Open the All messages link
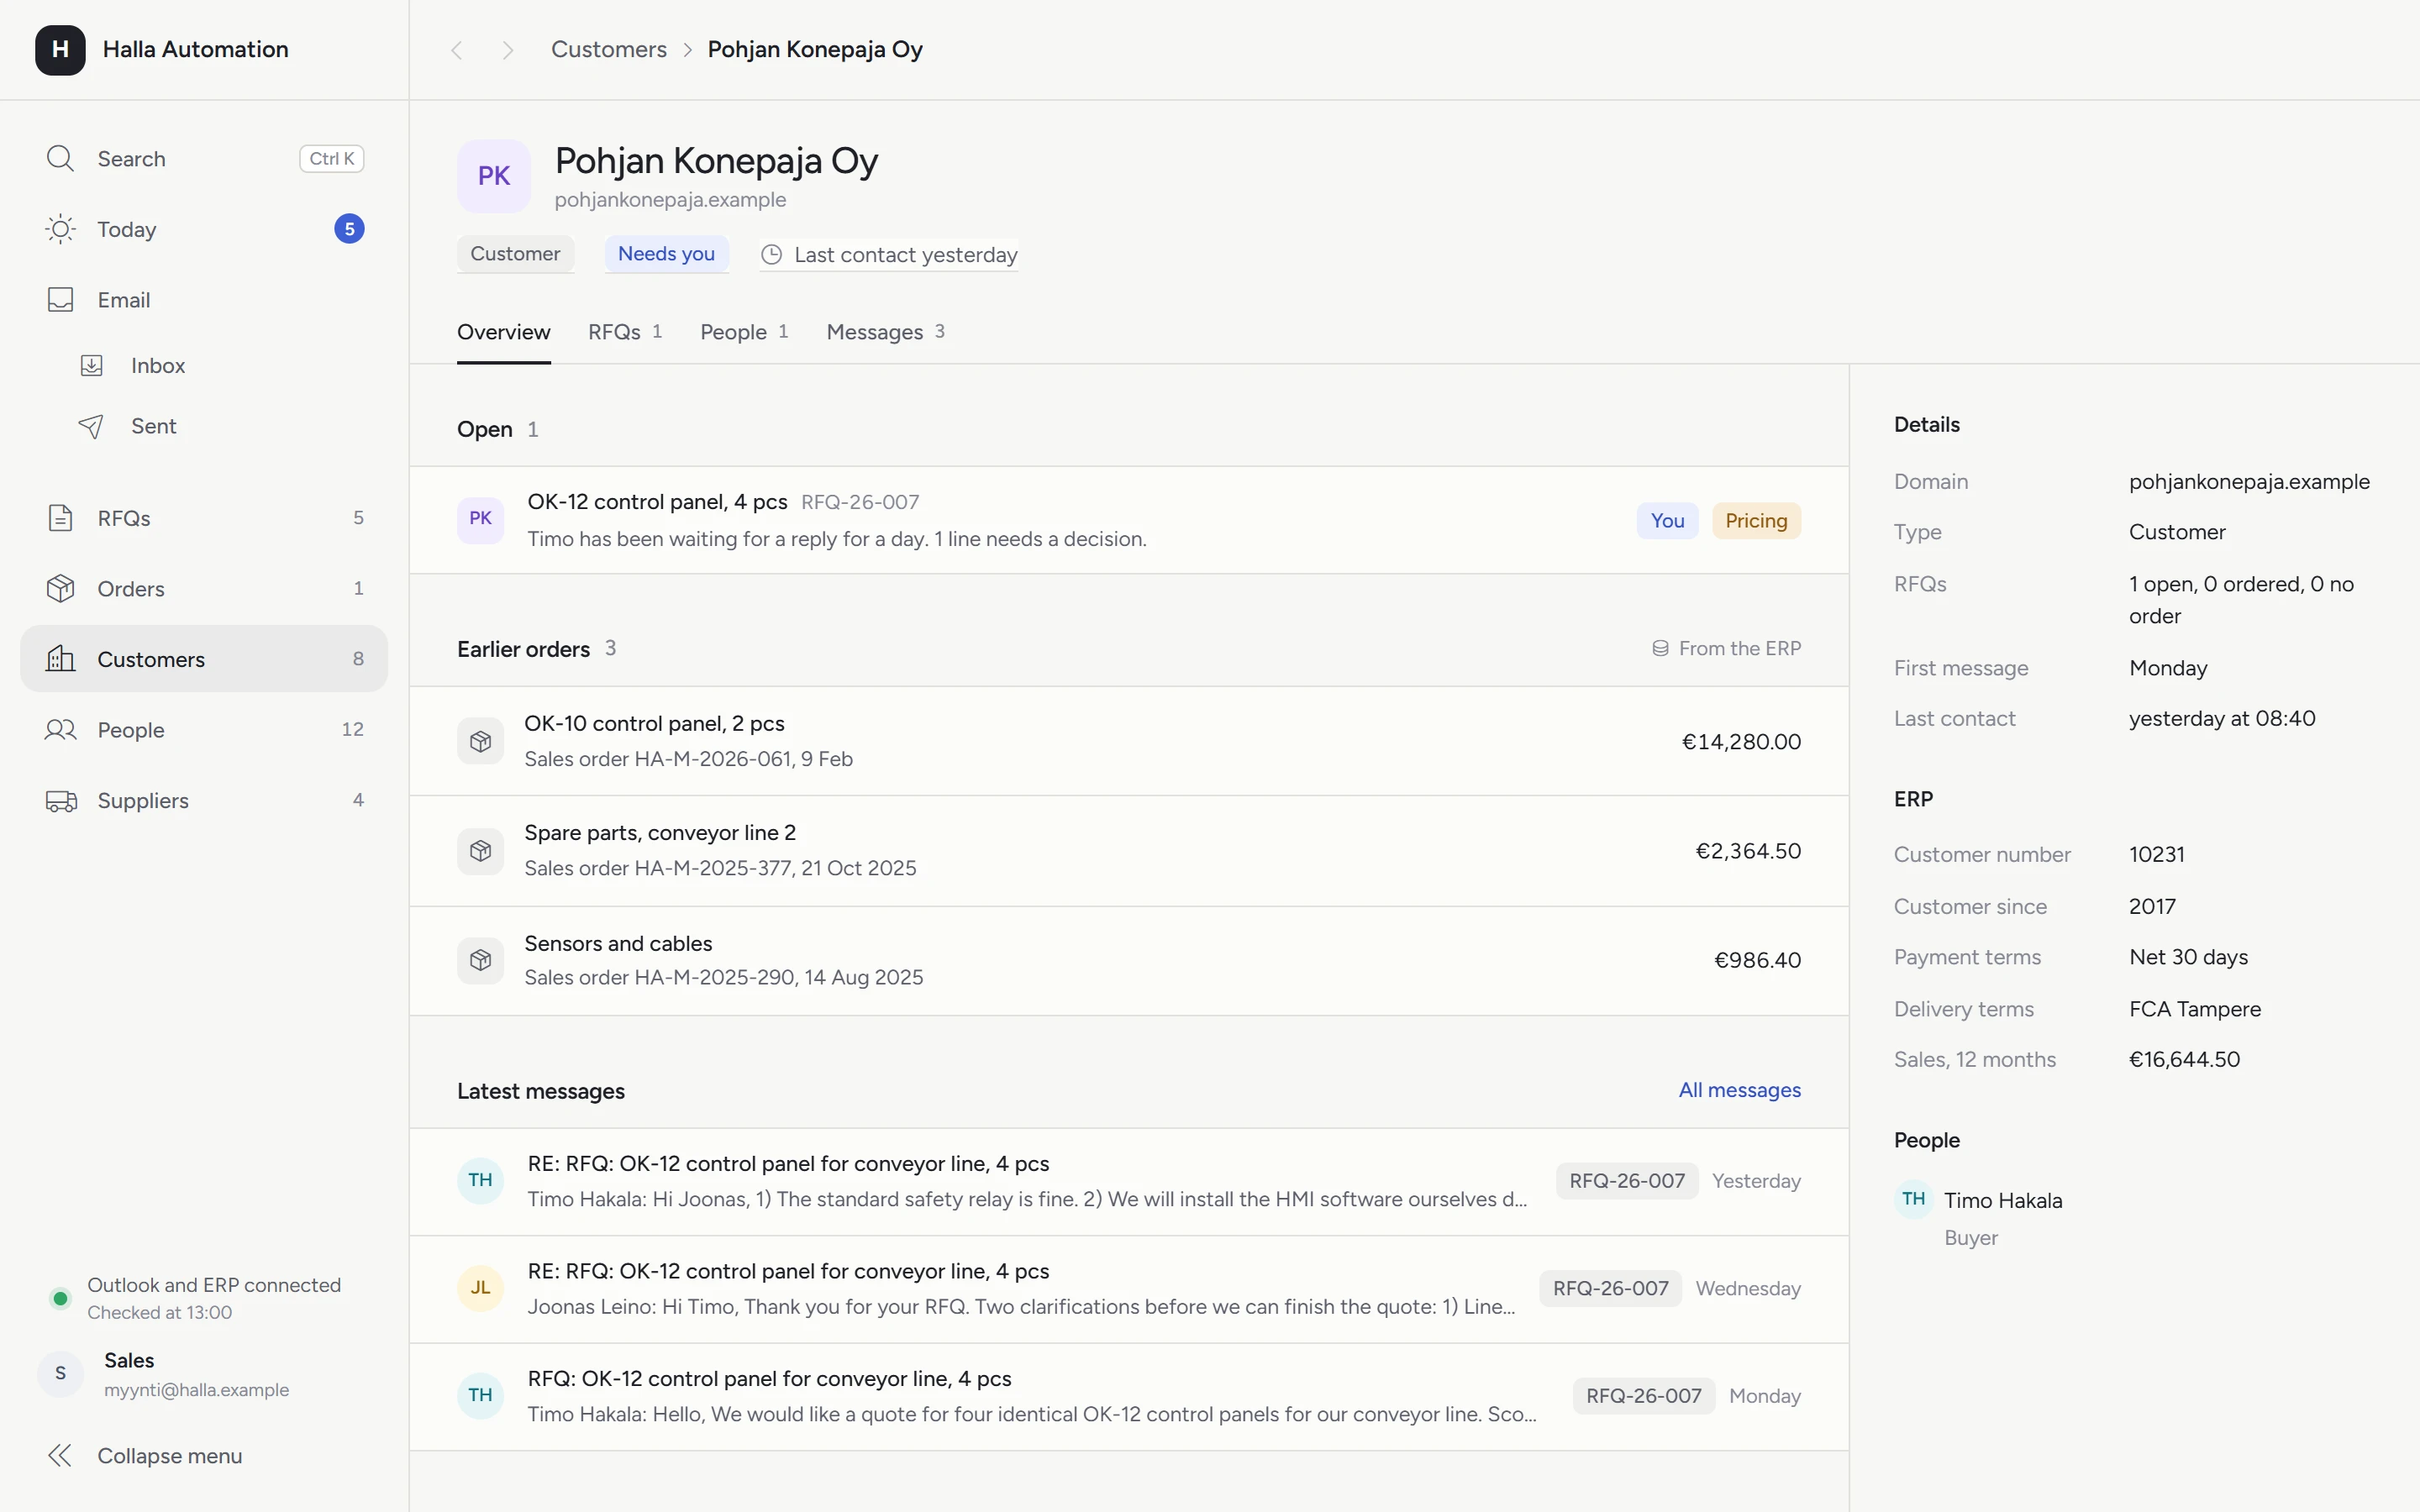 tap(1740, 1090)
